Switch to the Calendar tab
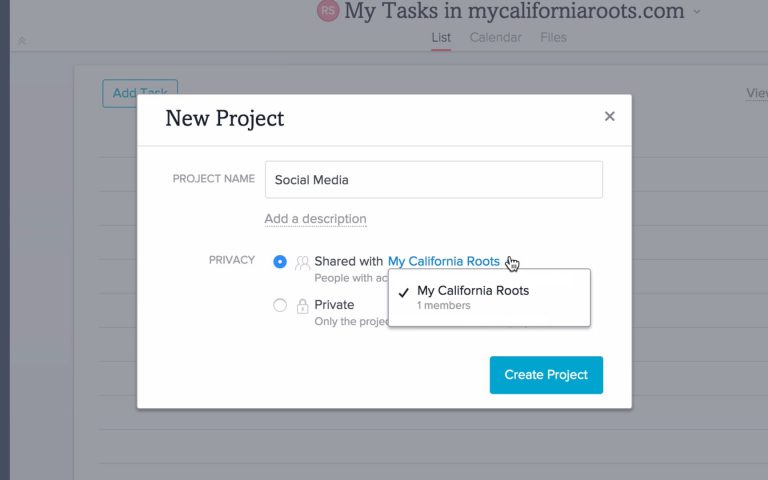 [496, 37]
